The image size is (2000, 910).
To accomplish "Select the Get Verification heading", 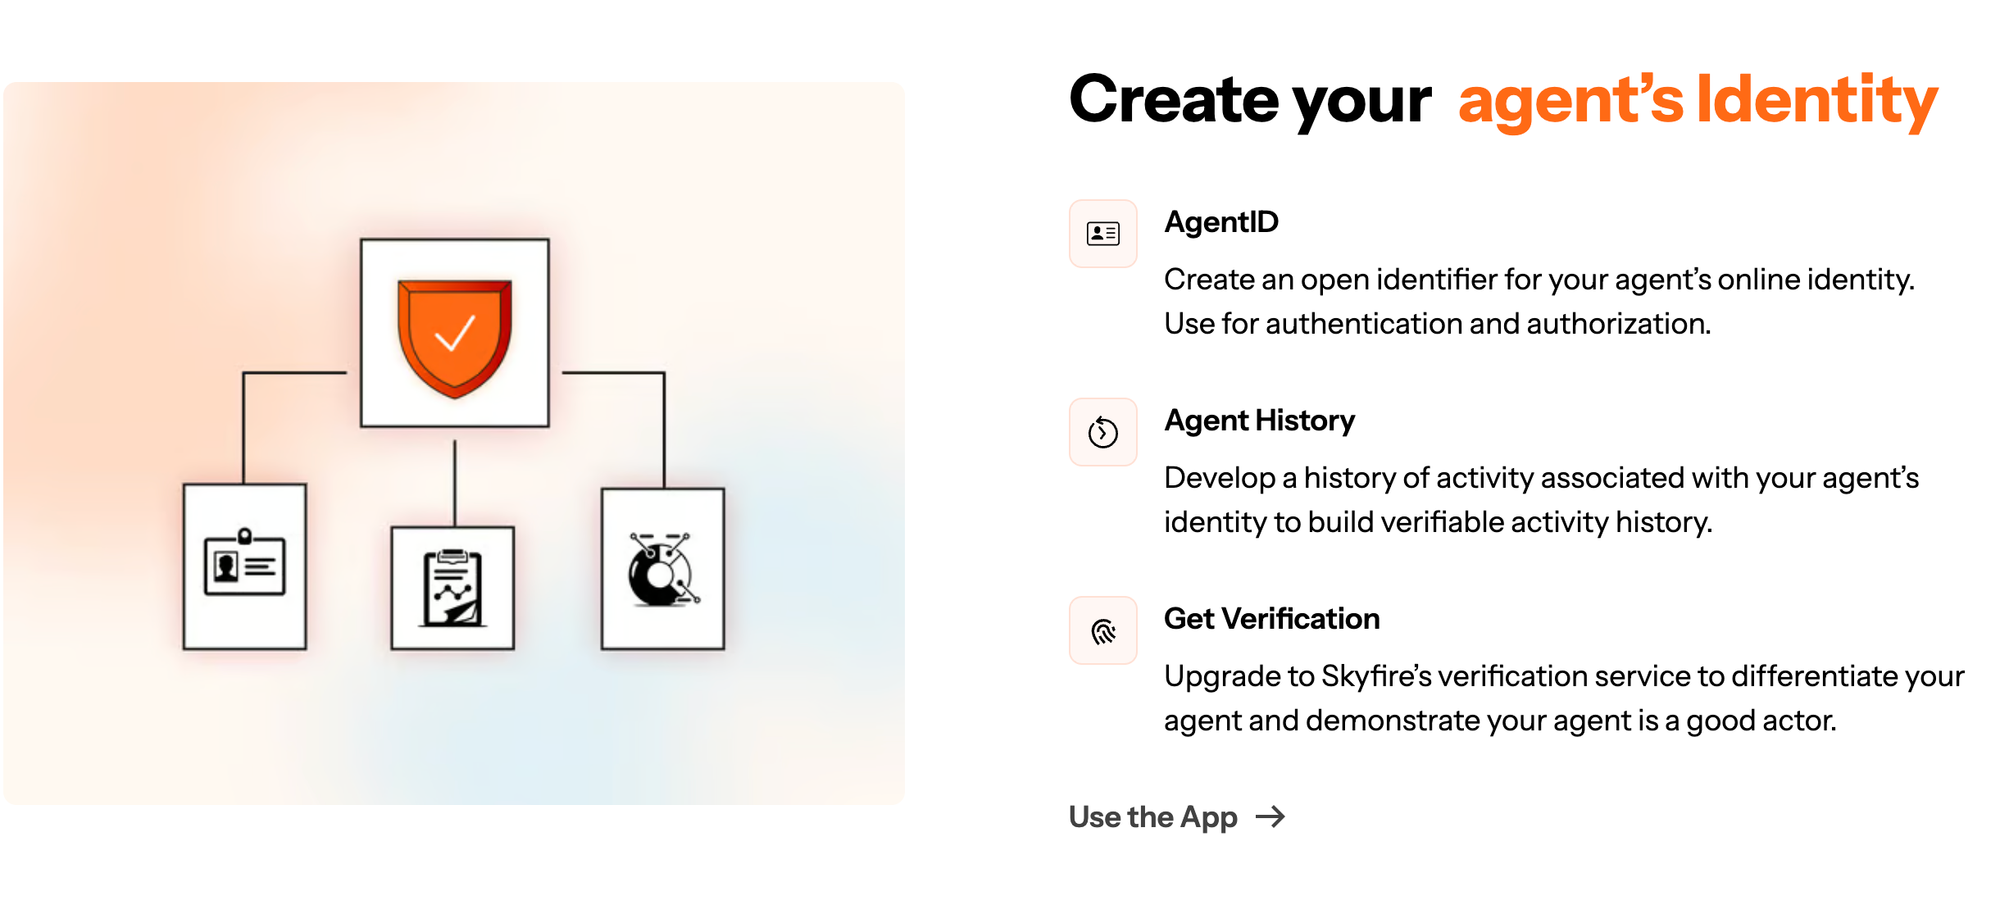I will [1271, 619].
